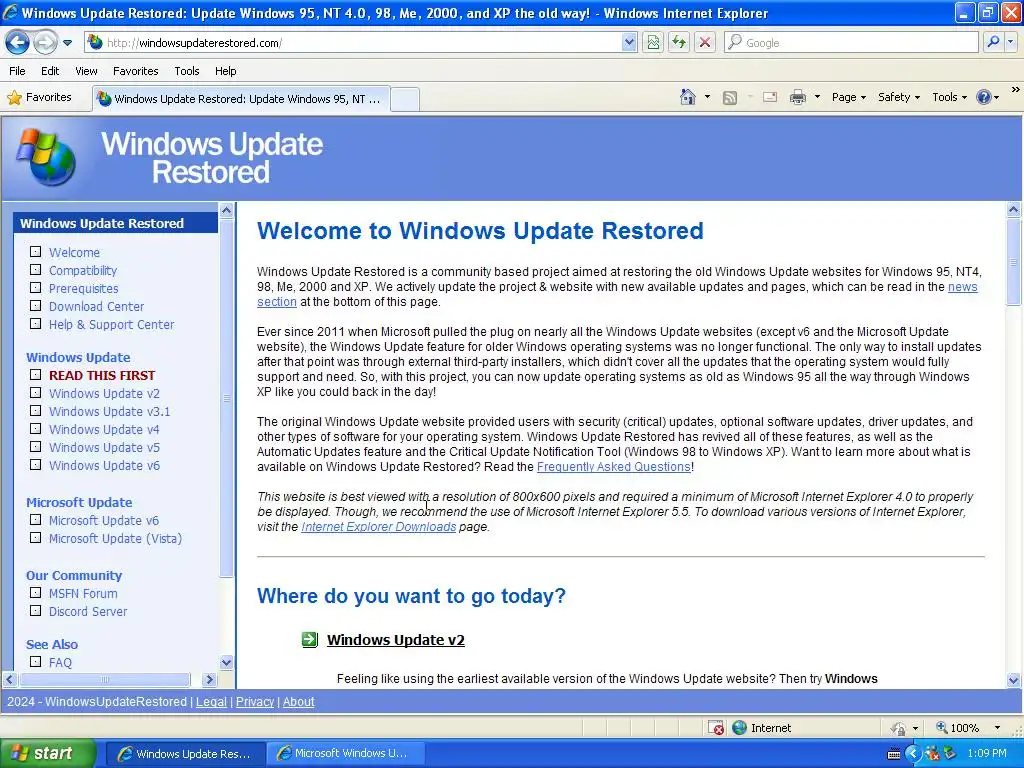Open the Windows Update v2 heading link
Viewport: 1024px width, 768px height.
396,640
